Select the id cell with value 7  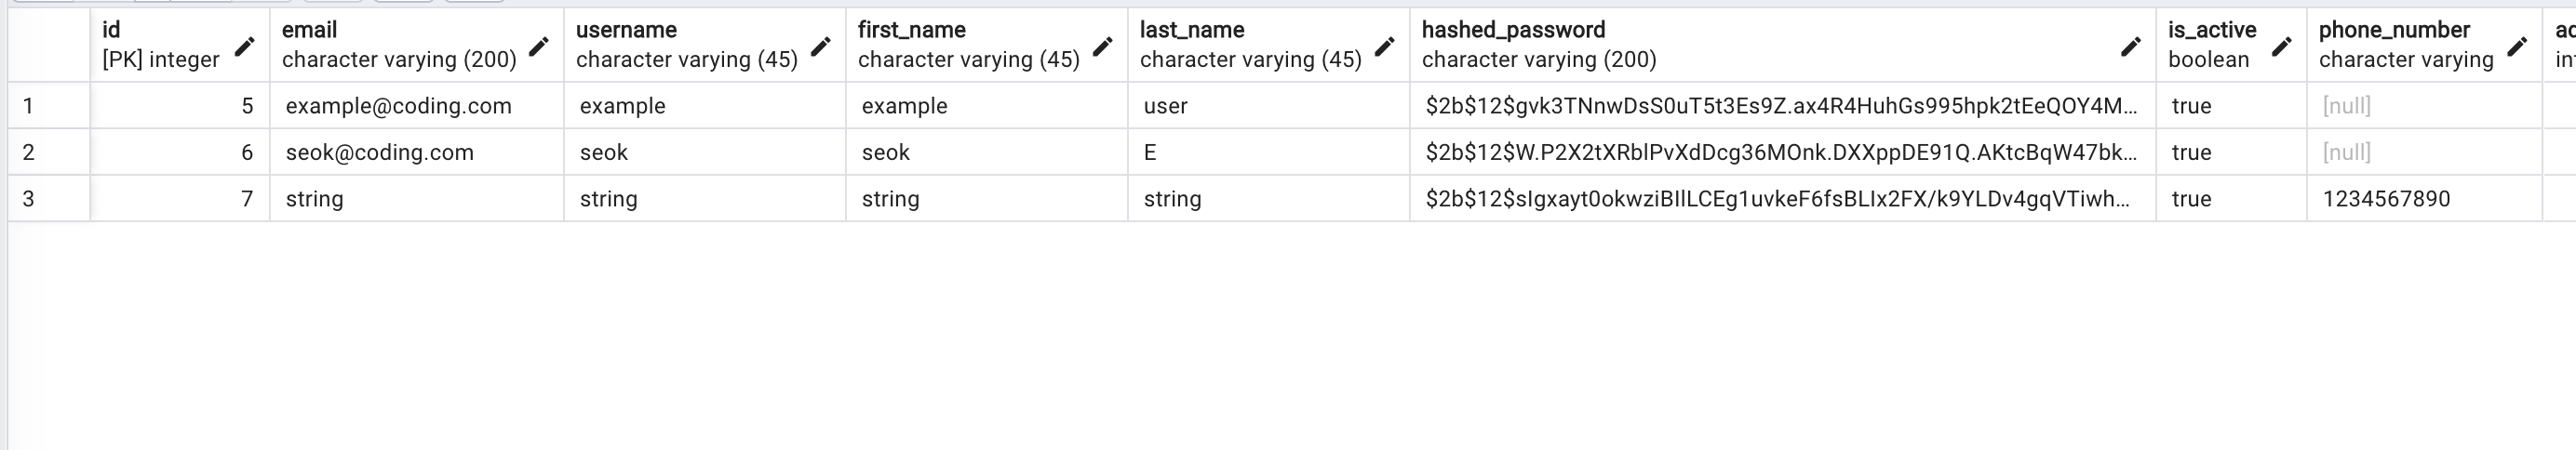(180, 198)
